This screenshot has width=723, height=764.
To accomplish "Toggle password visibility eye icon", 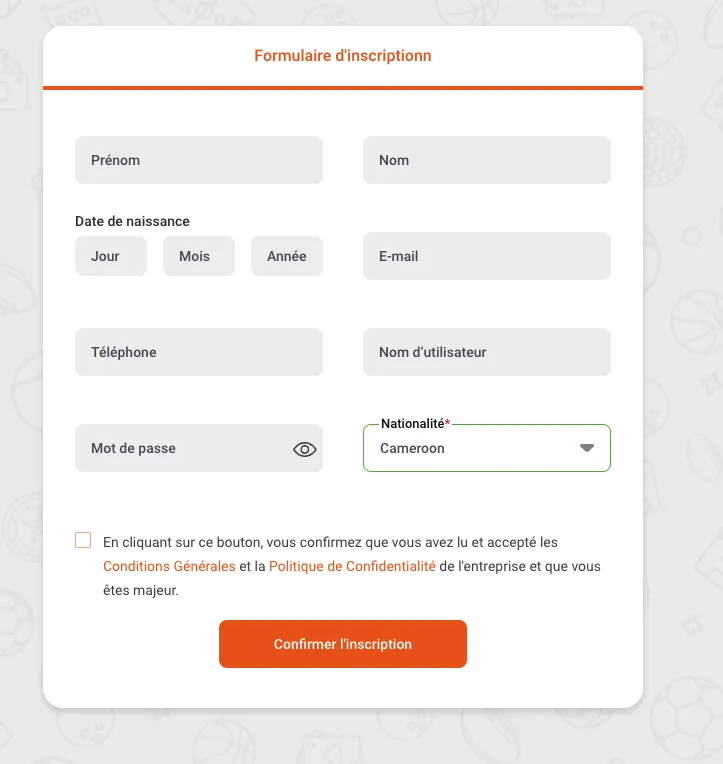I will pos(304,449).
